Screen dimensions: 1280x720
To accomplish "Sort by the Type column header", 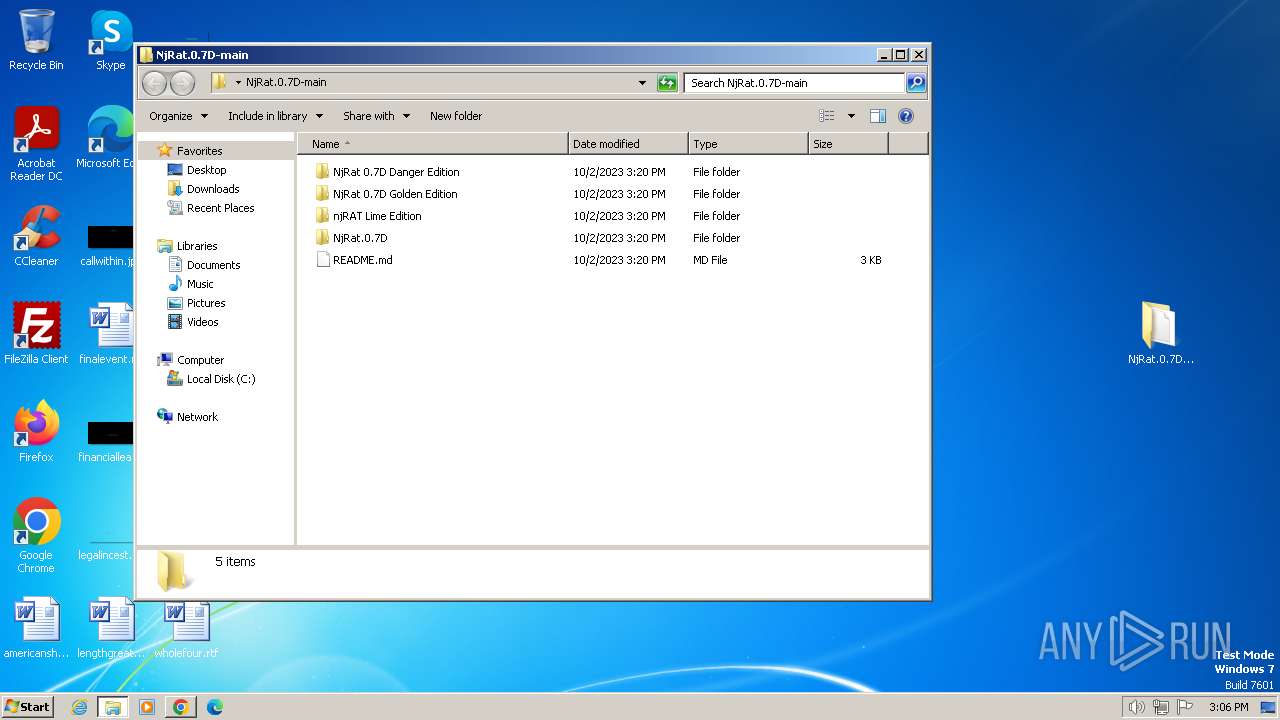I will pos(748,144).
